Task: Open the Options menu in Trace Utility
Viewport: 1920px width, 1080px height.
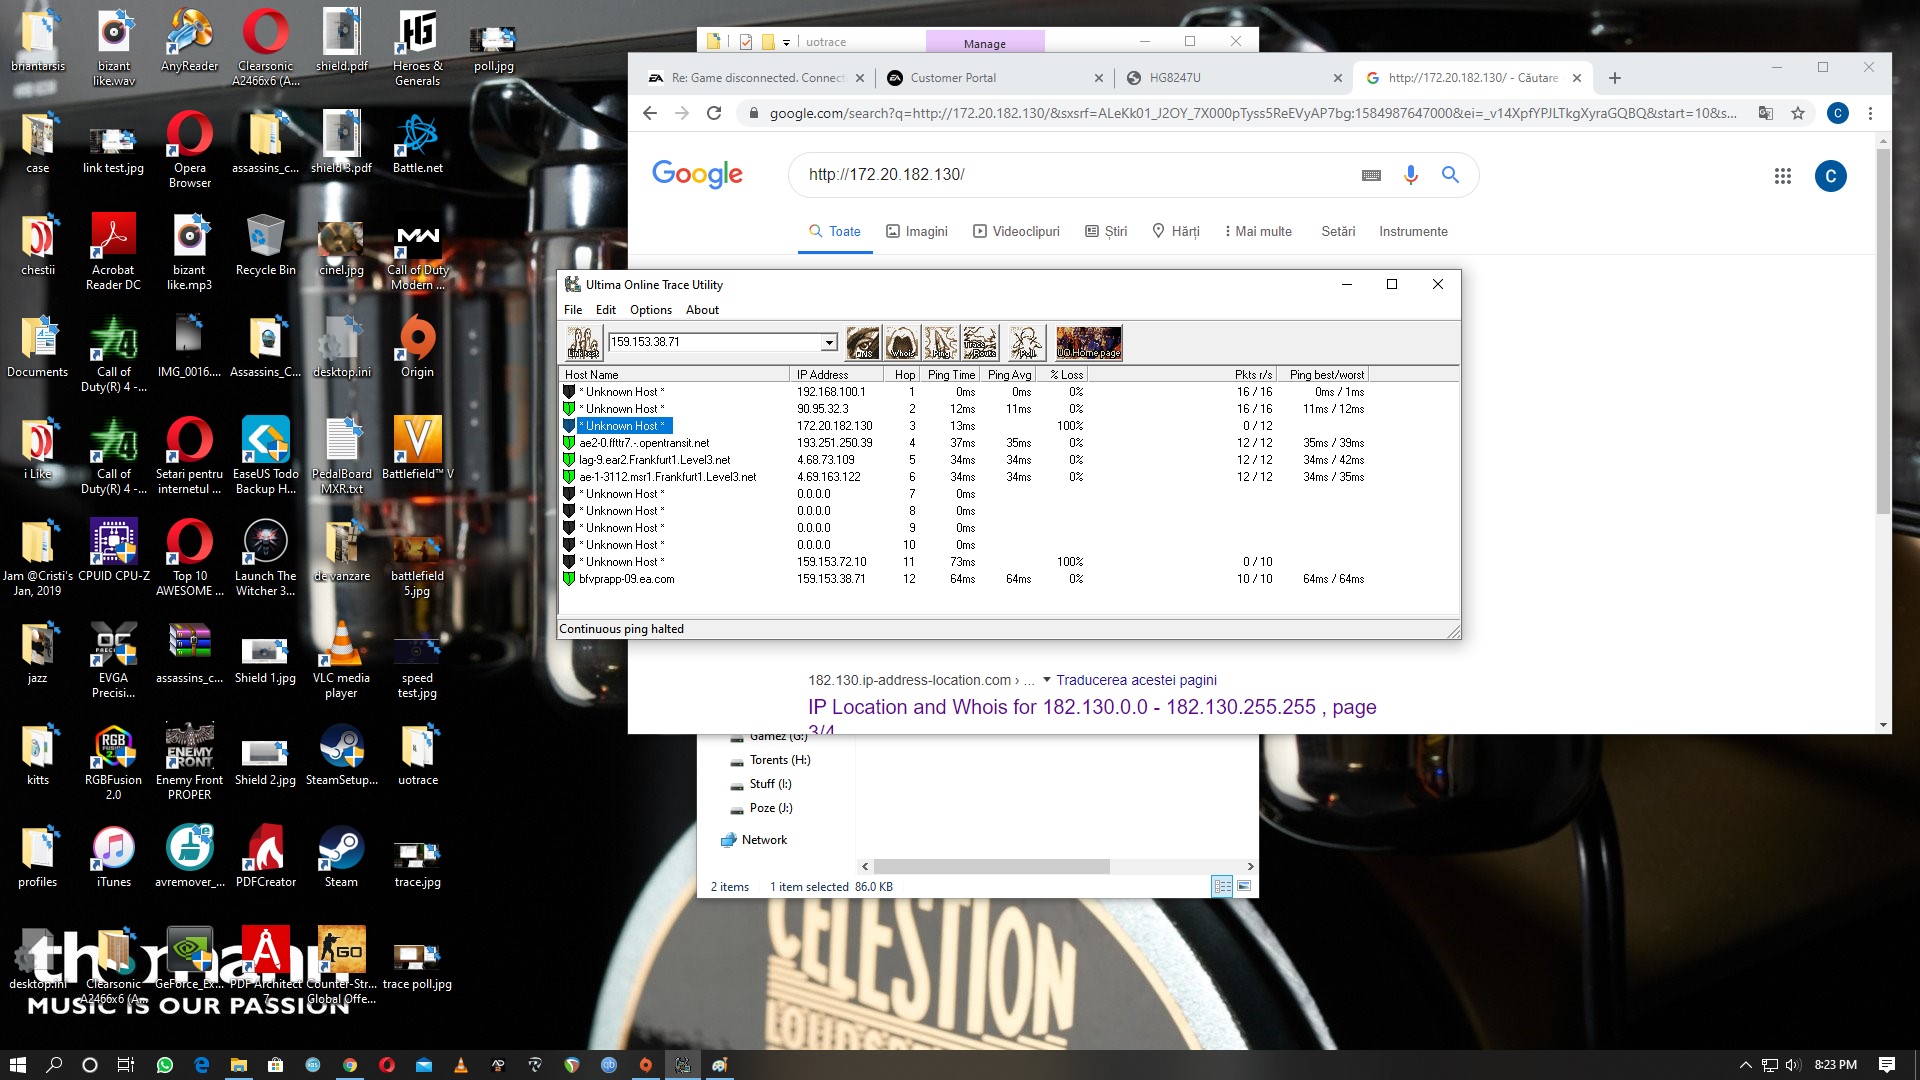Action: pos(651,310)
